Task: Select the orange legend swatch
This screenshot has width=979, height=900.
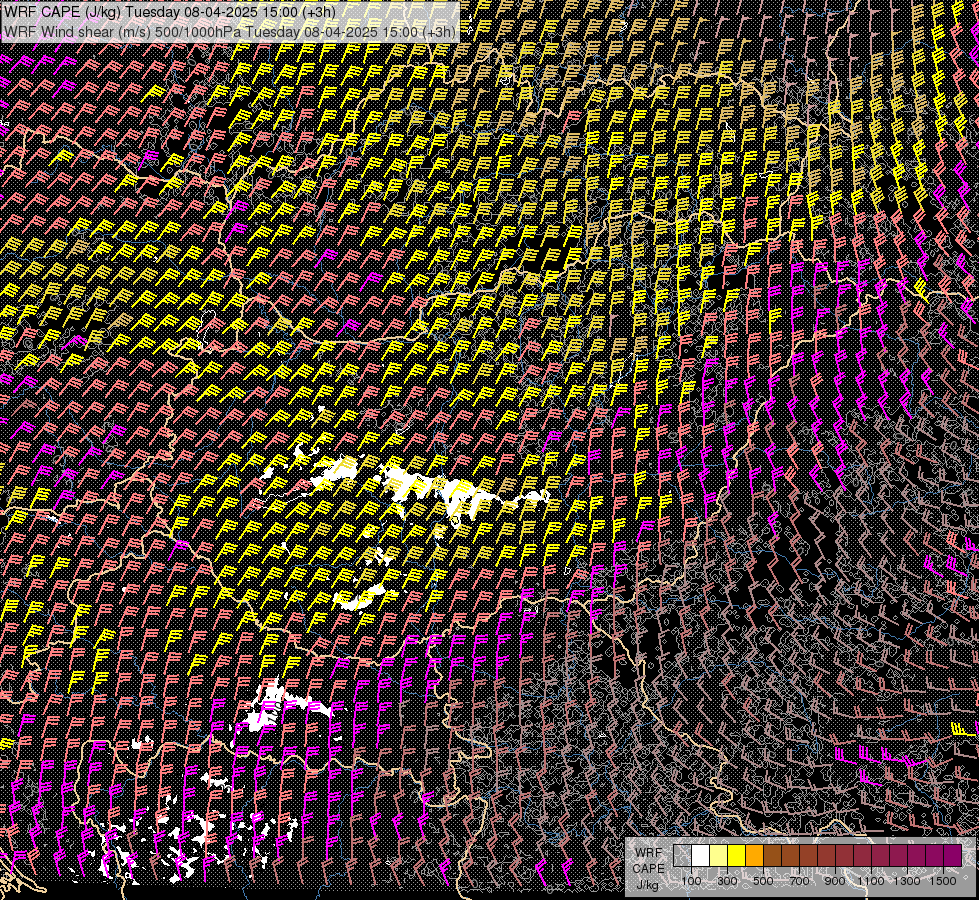Action: pyautogui.click(x=754, y=855)
